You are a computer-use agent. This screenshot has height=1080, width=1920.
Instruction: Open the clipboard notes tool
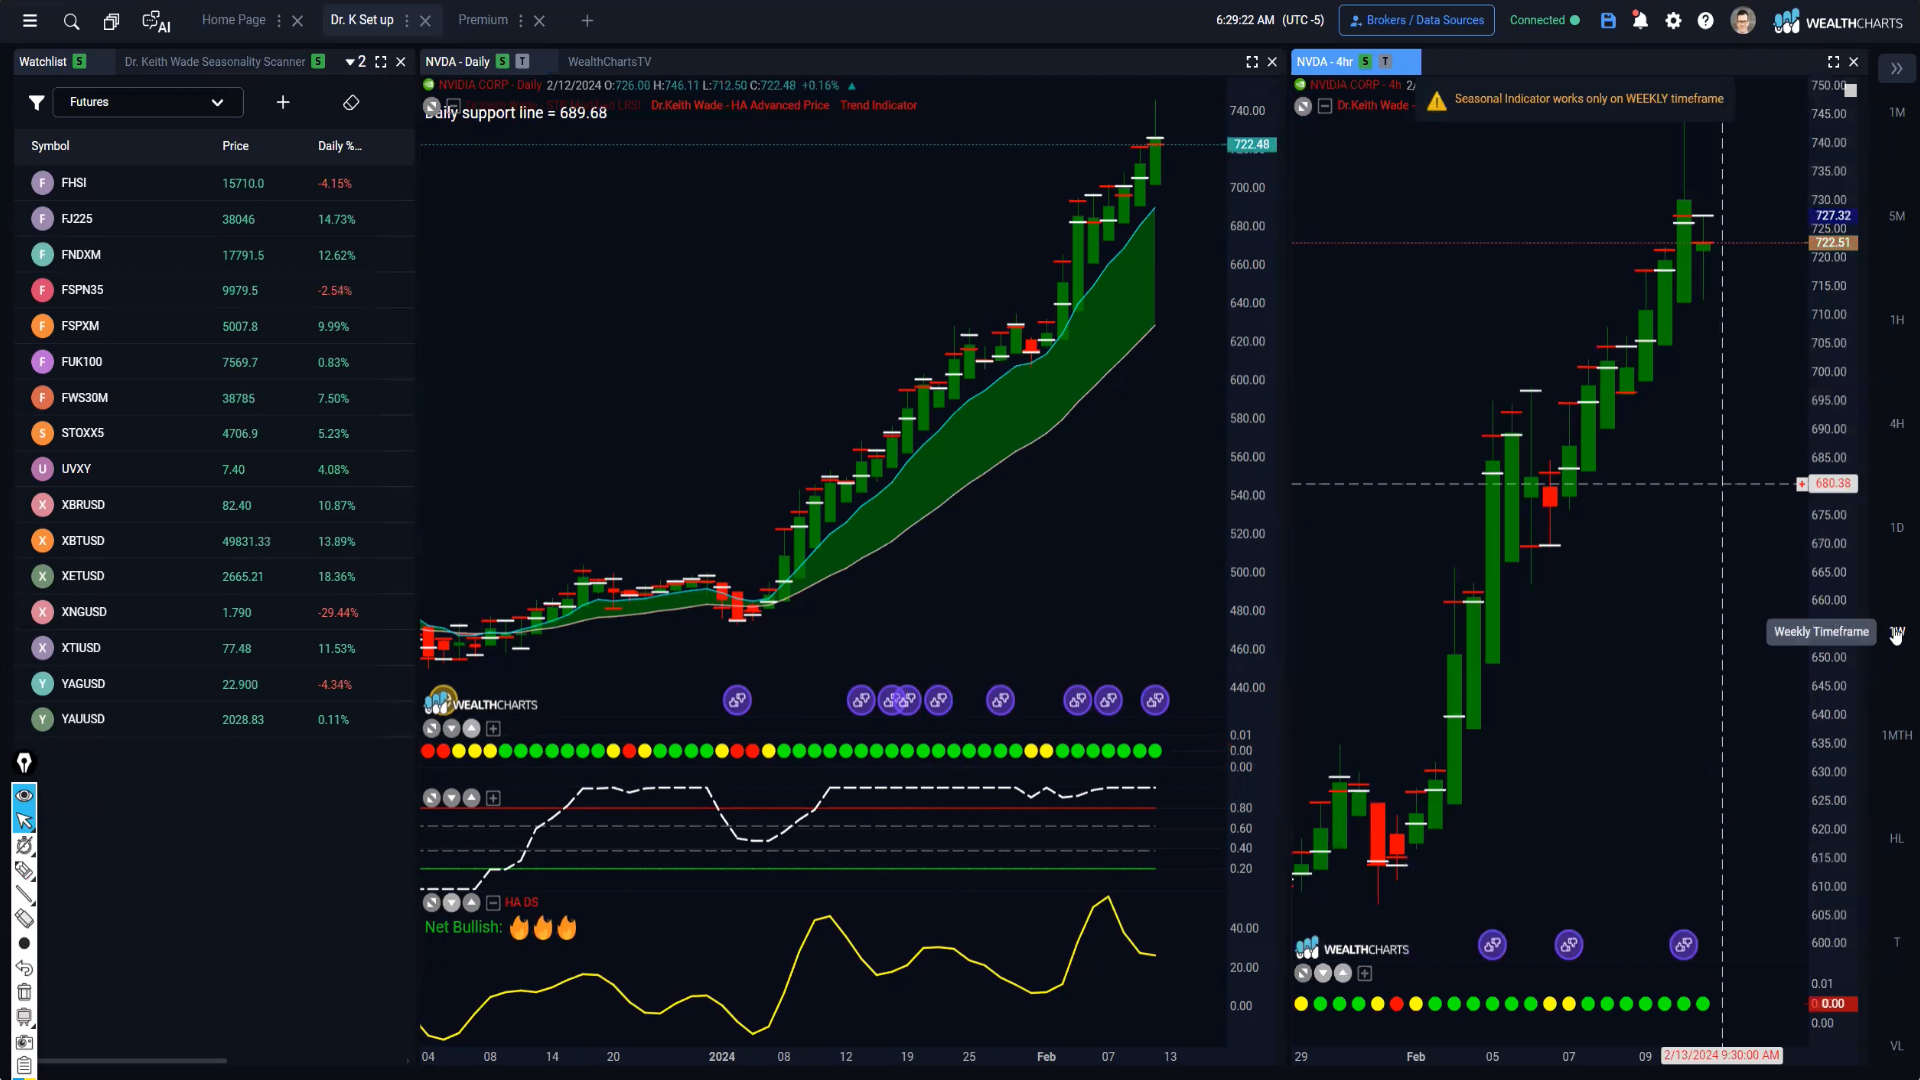coord(24,1066)
